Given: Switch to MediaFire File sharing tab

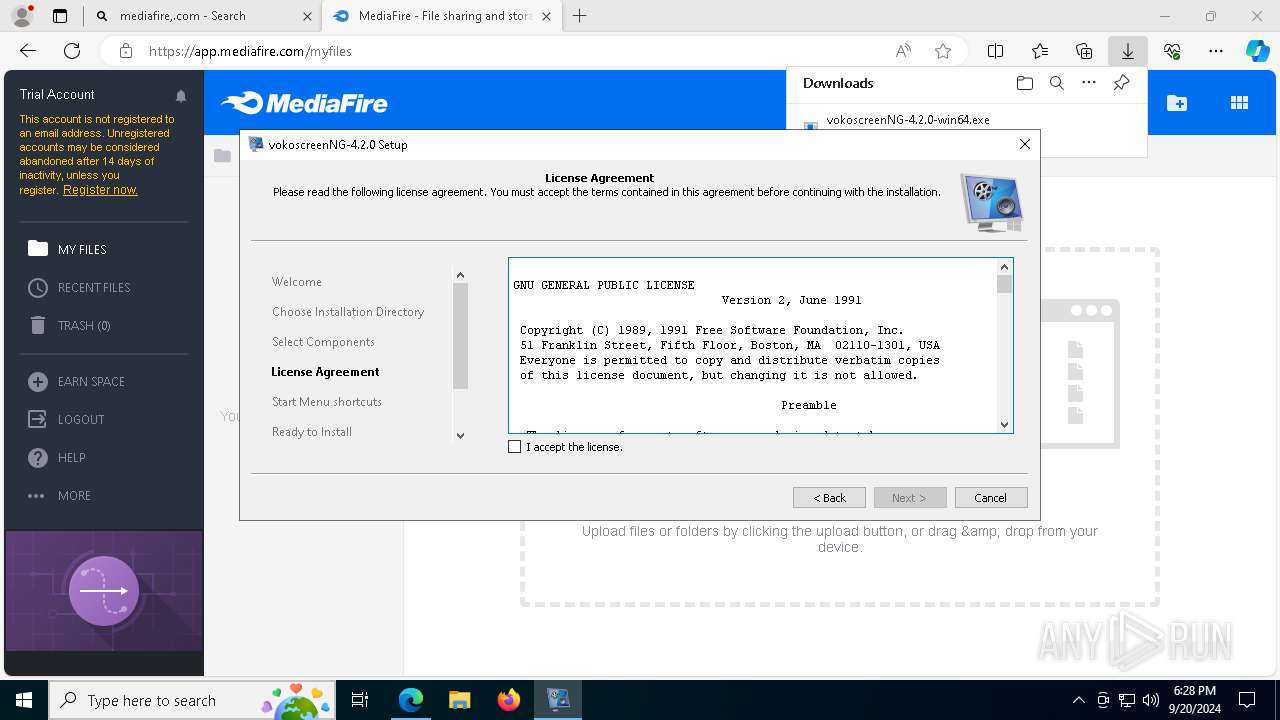Looking at the screenshot, I should tap(442, 16).
